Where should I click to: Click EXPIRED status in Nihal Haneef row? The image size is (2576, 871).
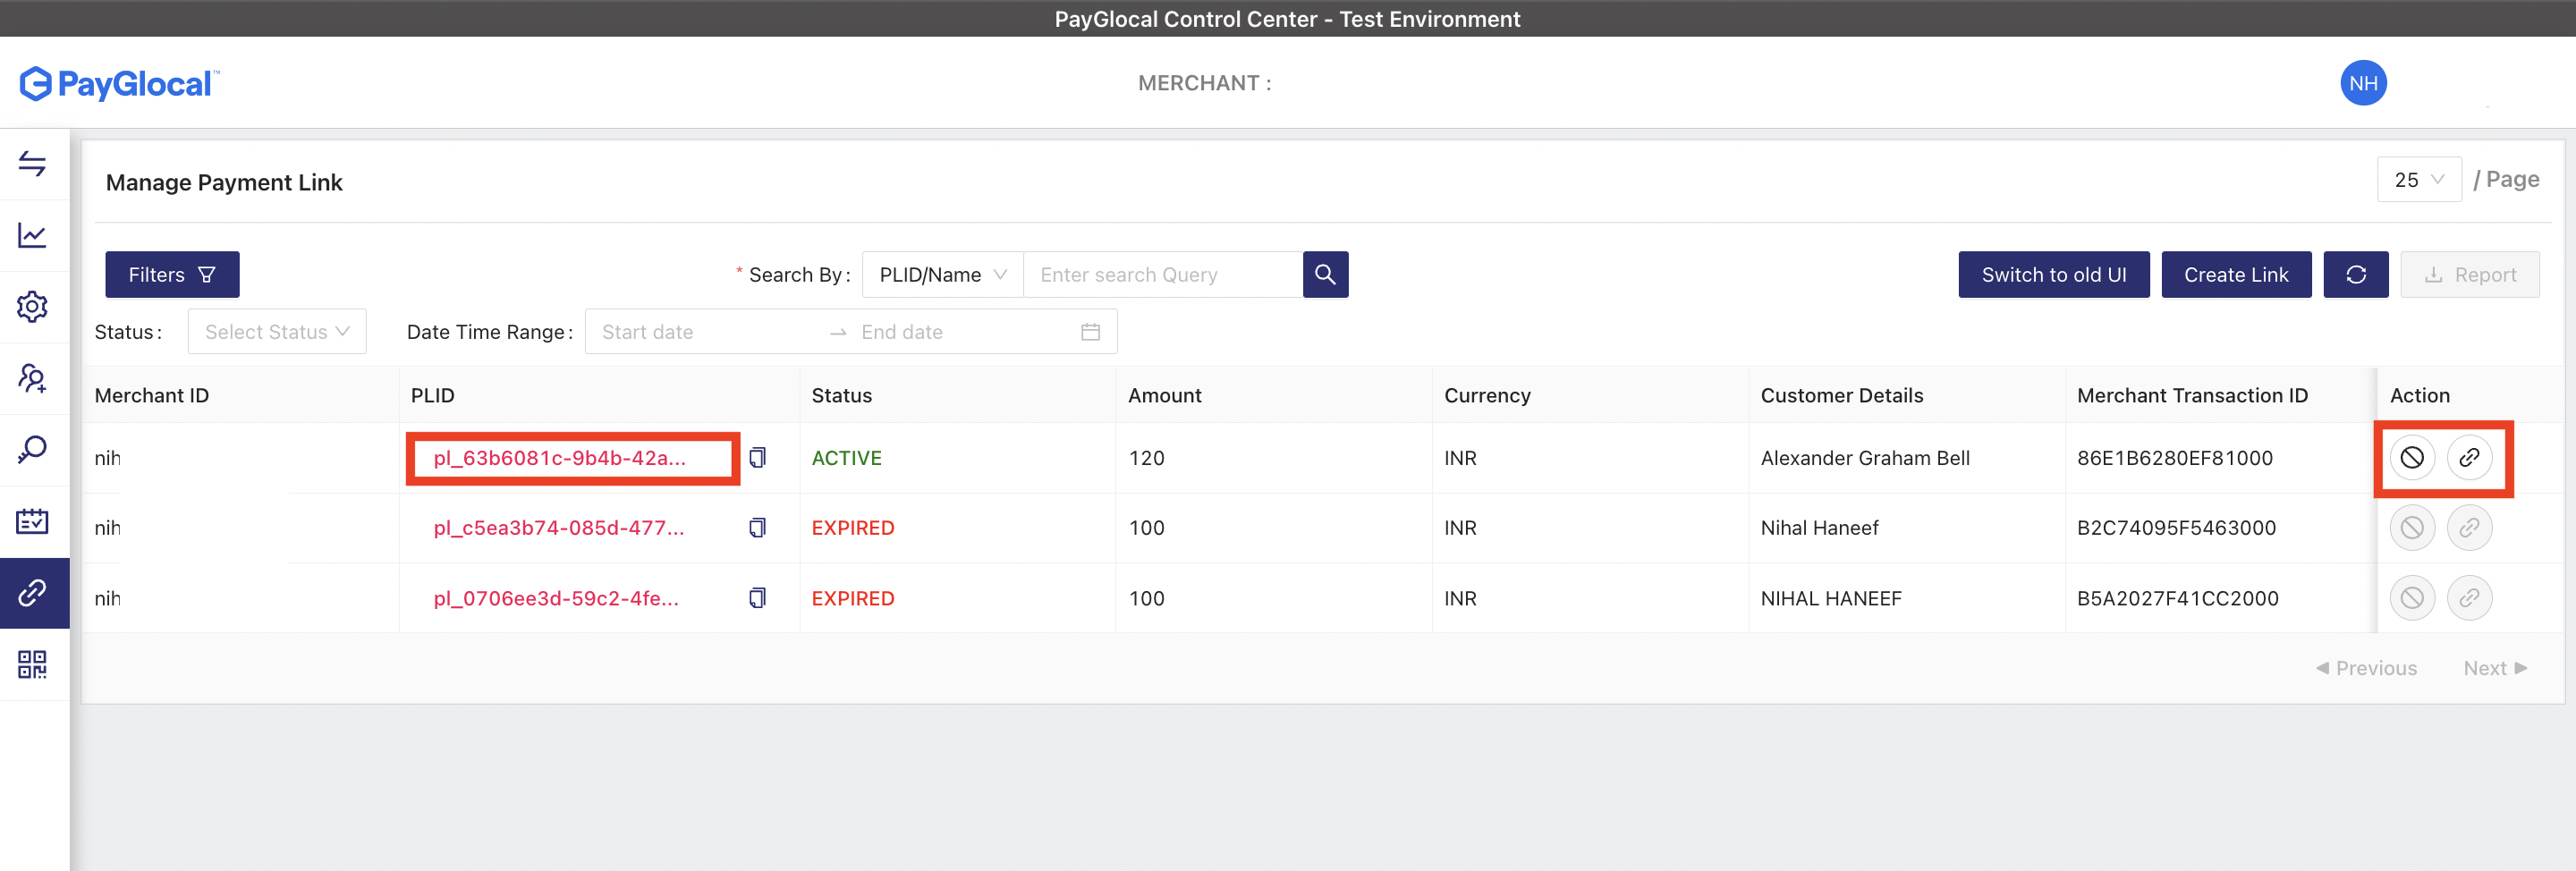point(852,528)
